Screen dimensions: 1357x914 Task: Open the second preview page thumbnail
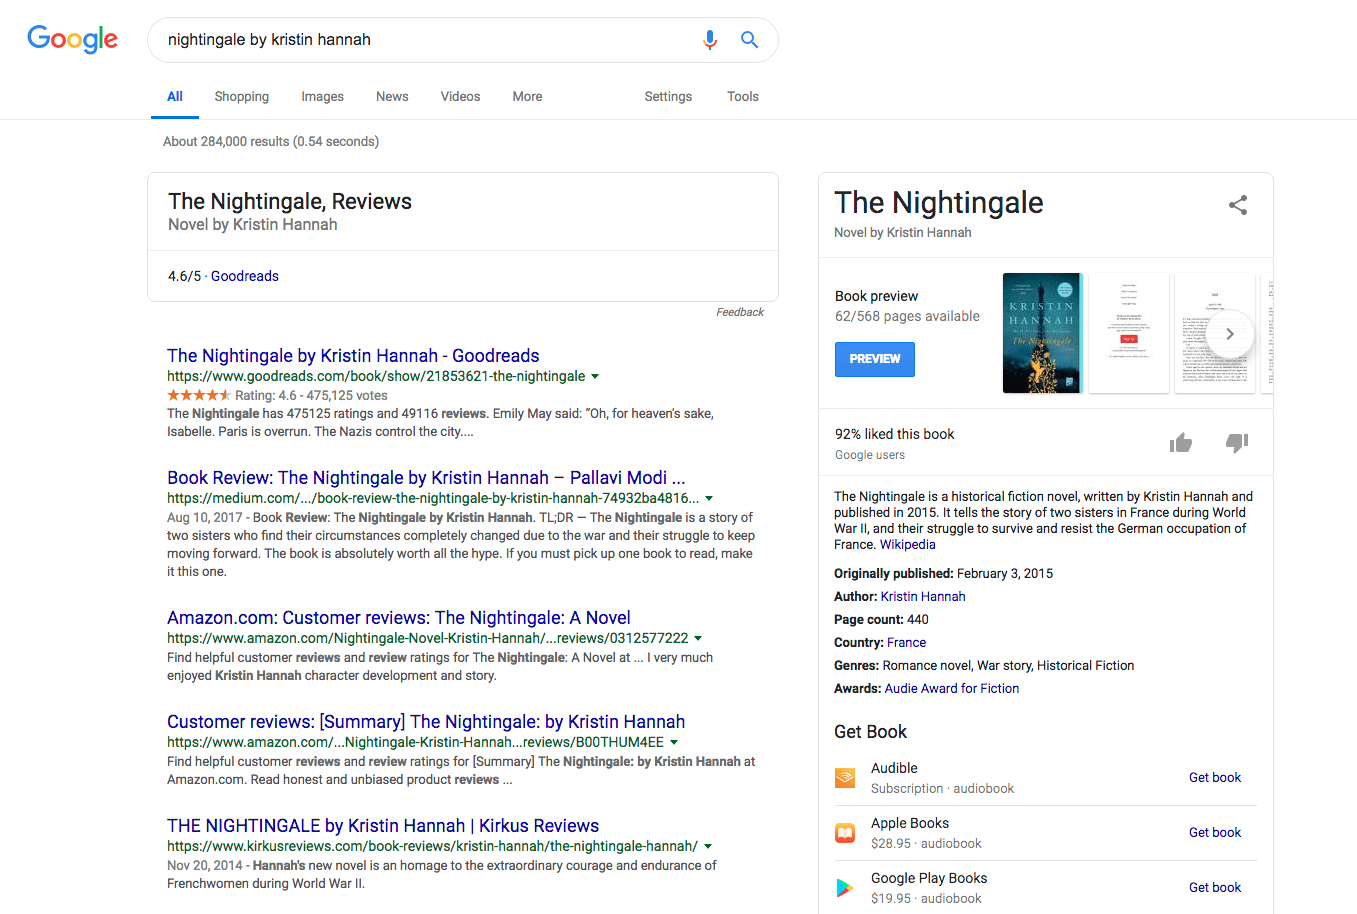pyautogui.click(x=1128, y=333)
